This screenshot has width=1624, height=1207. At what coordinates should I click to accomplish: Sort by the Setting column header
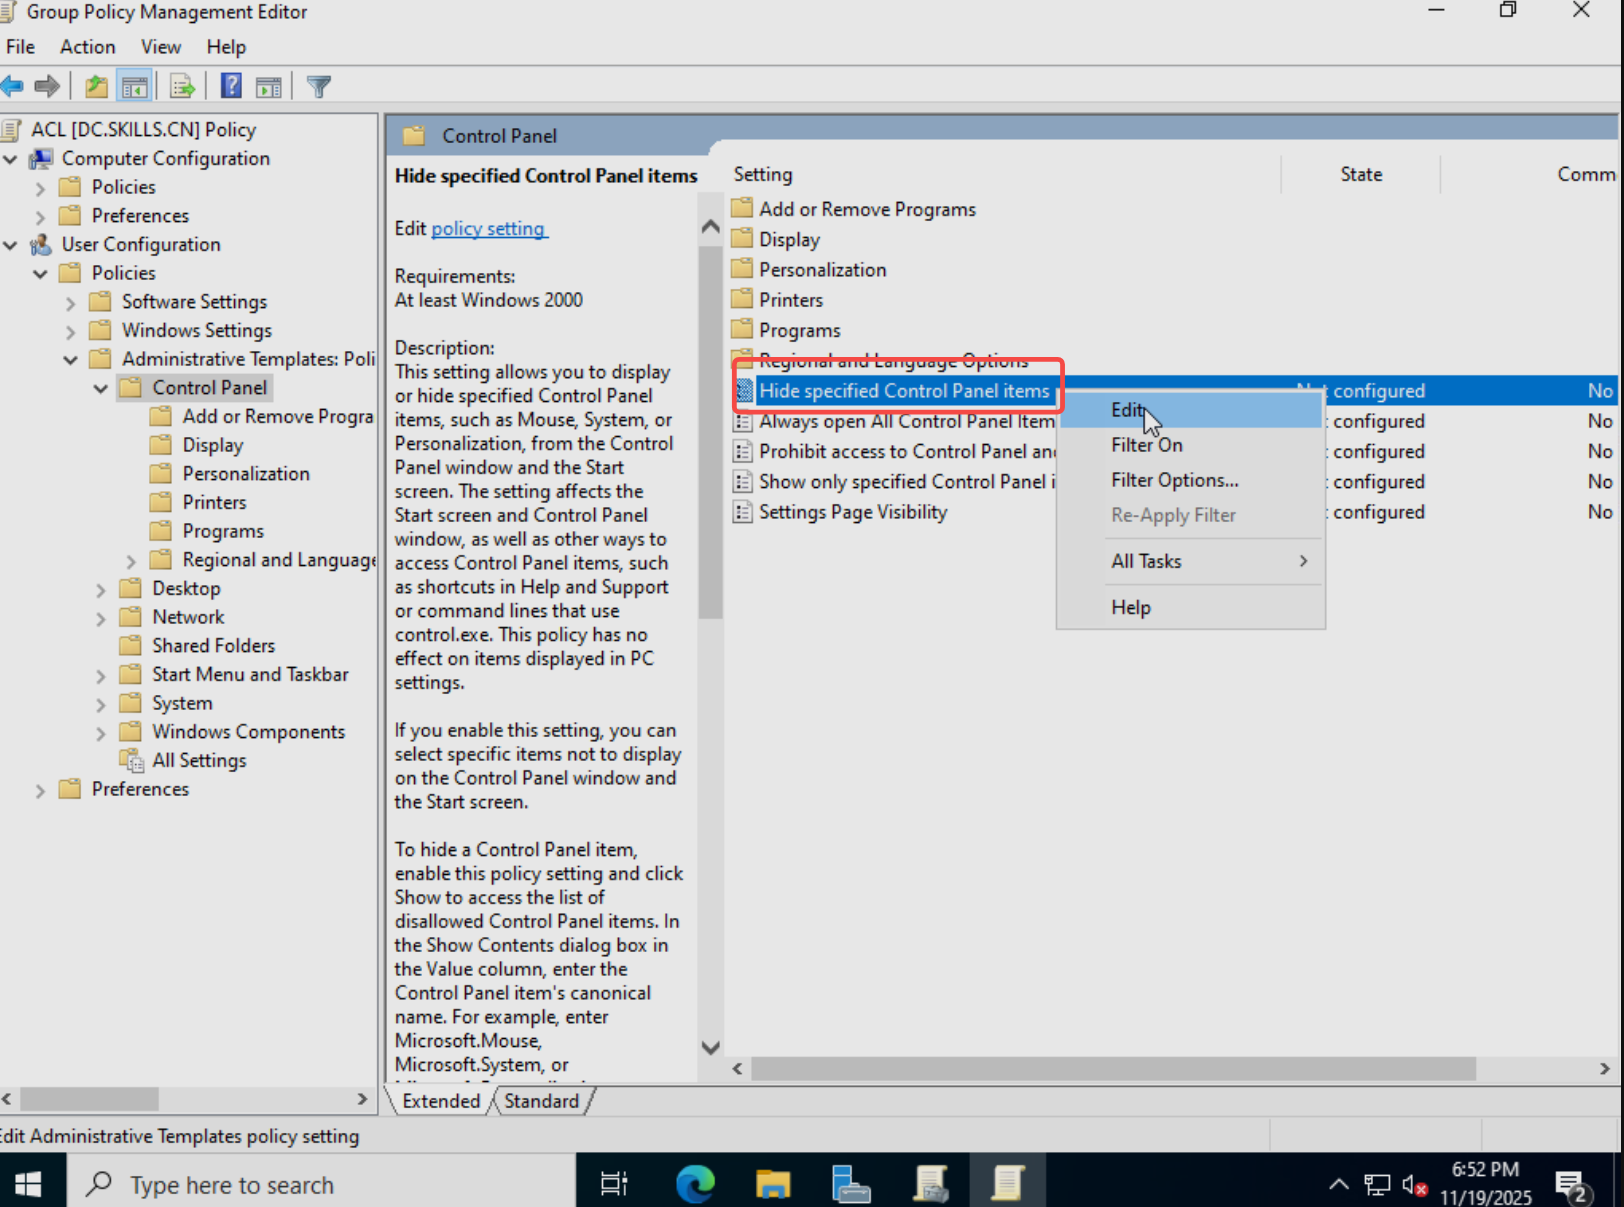pyautogui.click(x=1003, y=174)
